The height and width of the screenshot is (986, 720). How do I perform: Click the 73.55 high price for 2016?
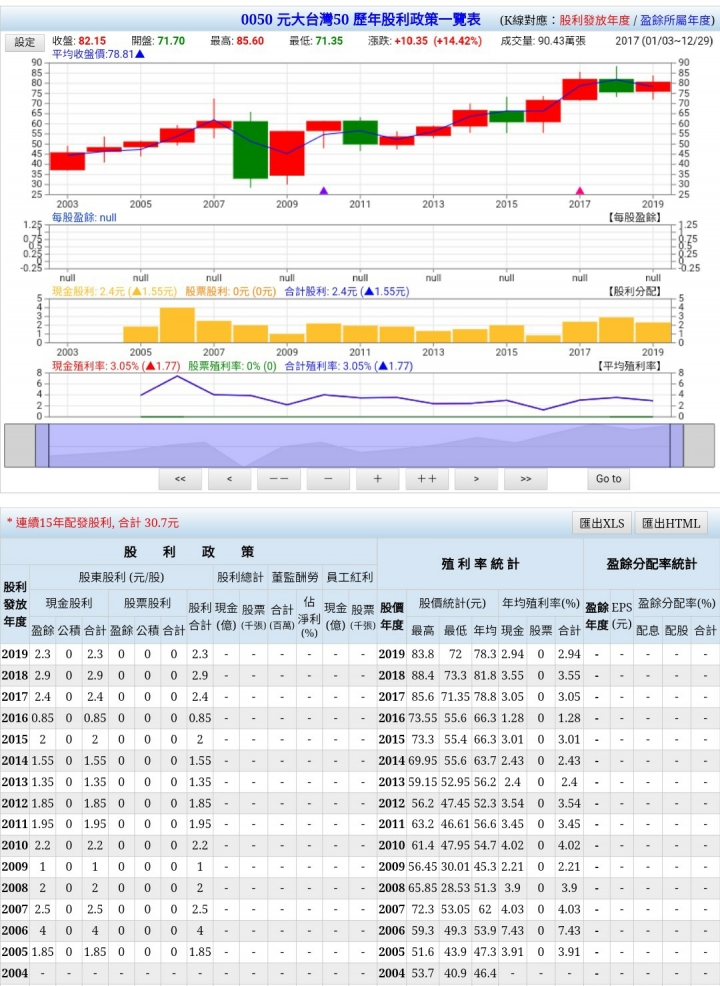point(423,718)
